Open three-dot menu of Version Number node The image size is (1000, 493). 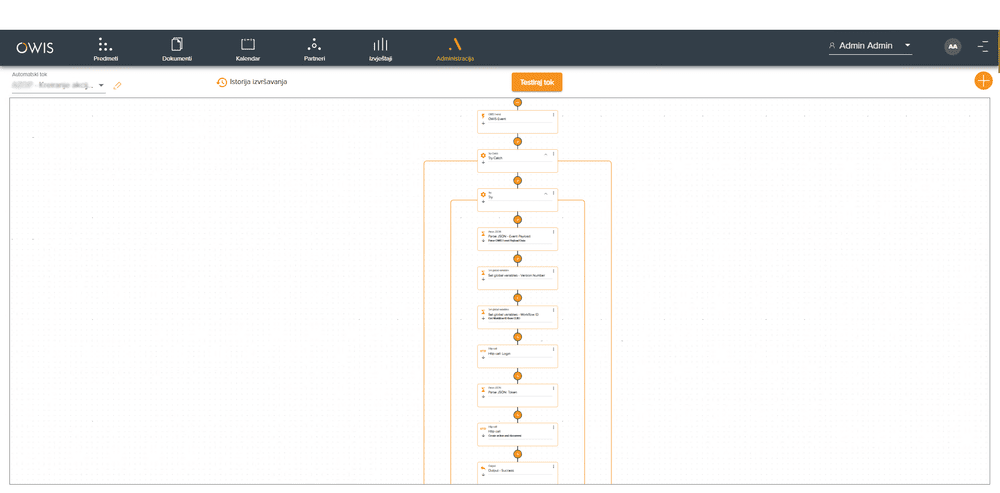554,270
